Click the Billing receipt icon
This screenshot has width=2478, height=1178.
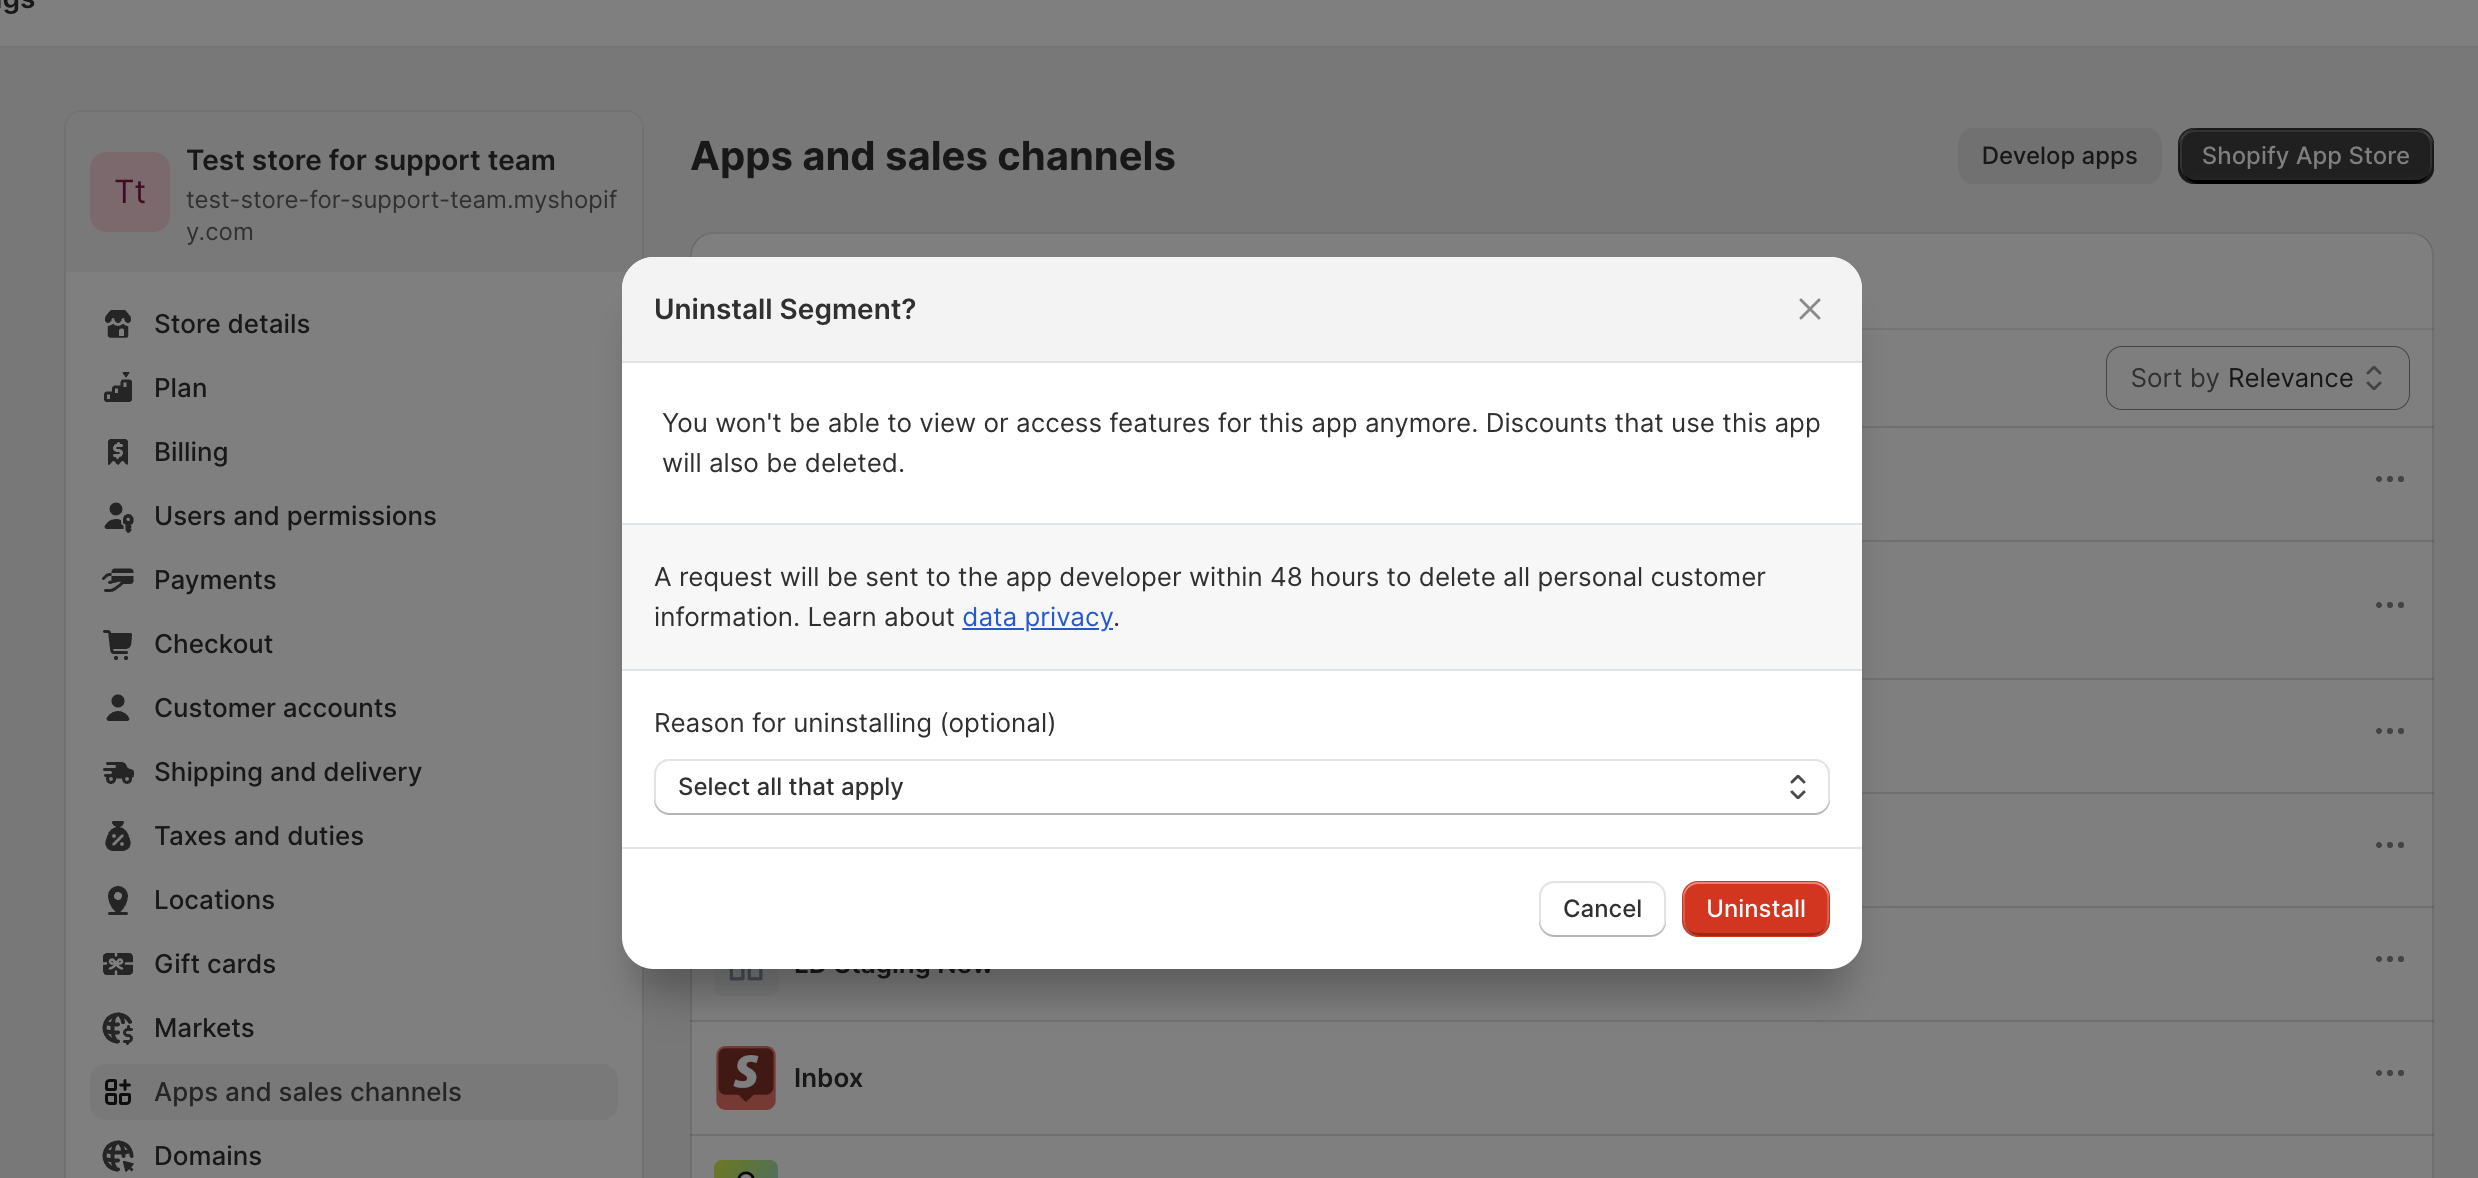118,452
